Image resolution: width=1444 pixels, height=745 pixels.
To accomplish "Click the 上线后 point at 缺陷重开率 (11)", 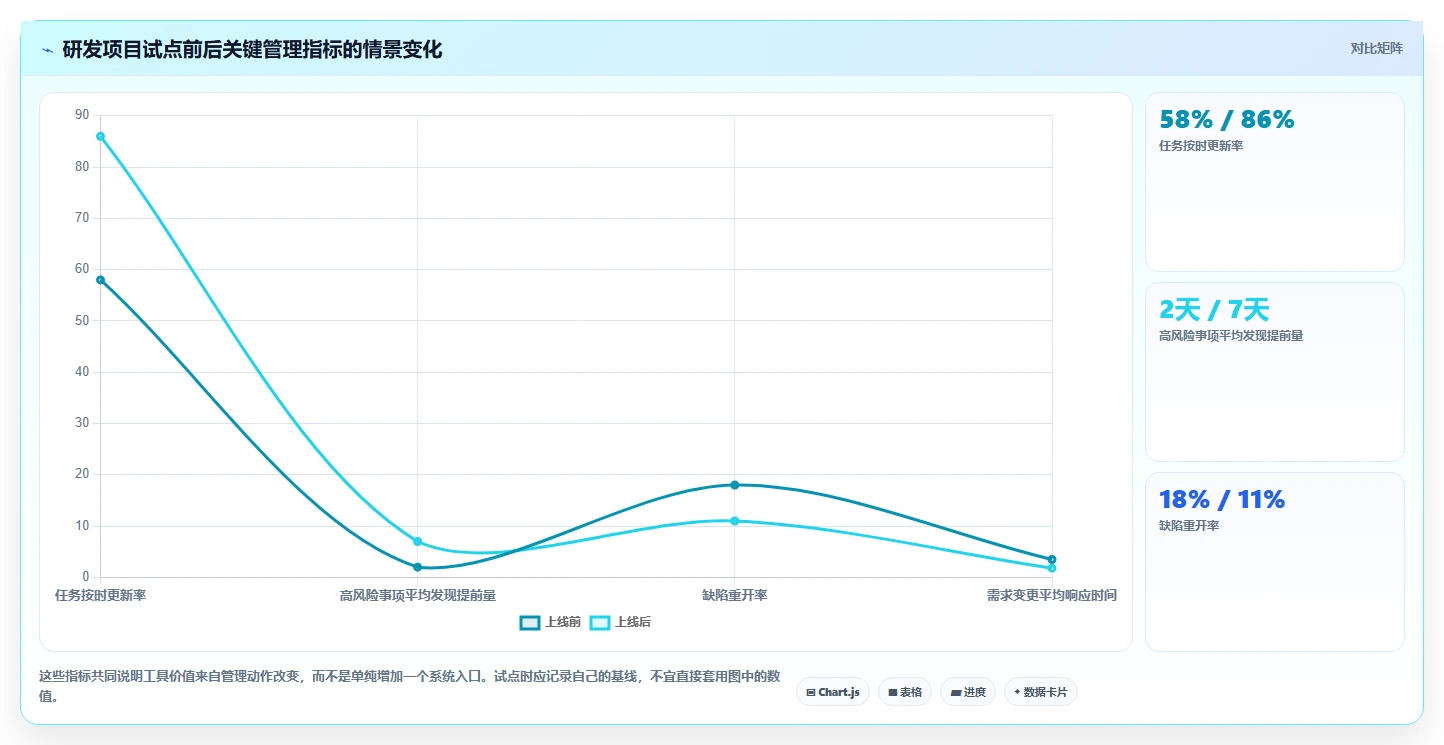I will tap(734, 521).
